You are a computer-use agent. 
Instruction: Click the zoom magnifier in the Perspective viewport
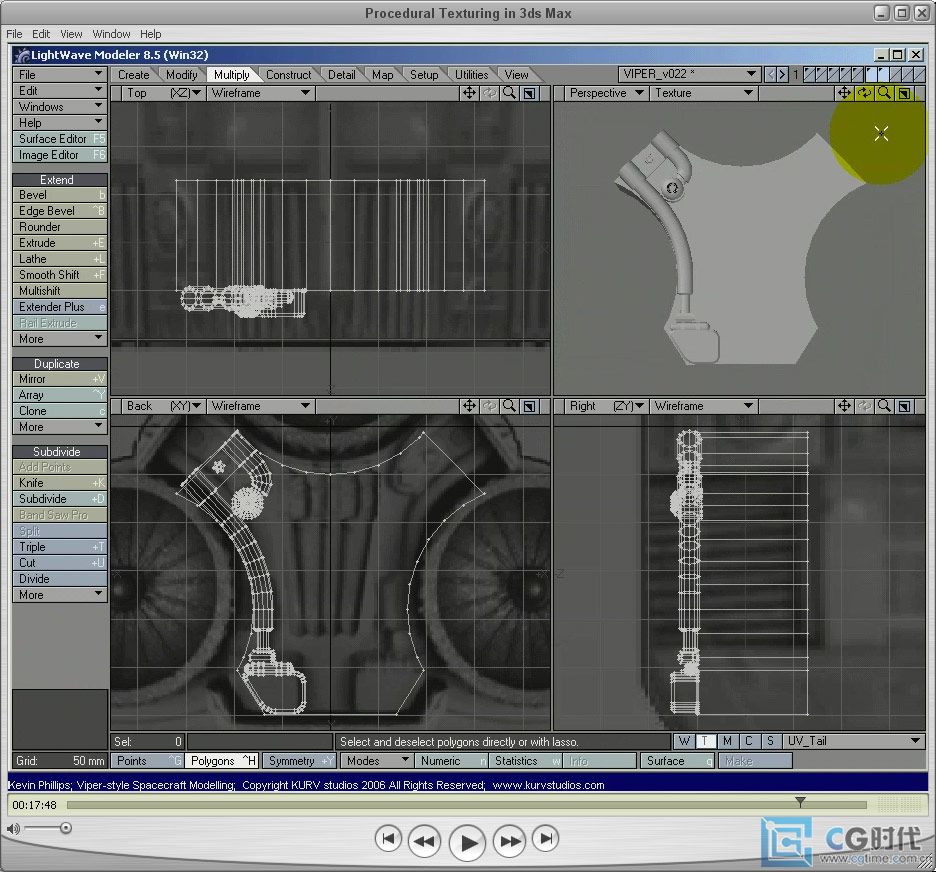884,93
